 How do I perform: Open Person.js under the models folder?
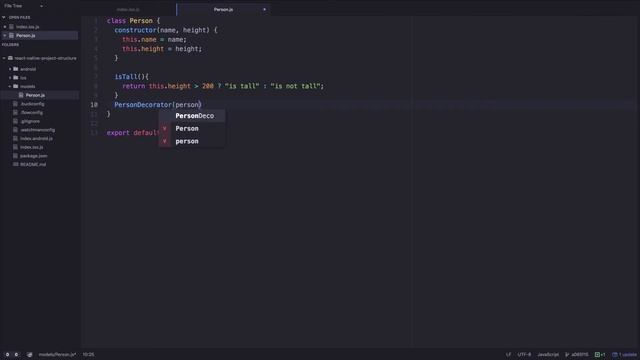point(35,95)
